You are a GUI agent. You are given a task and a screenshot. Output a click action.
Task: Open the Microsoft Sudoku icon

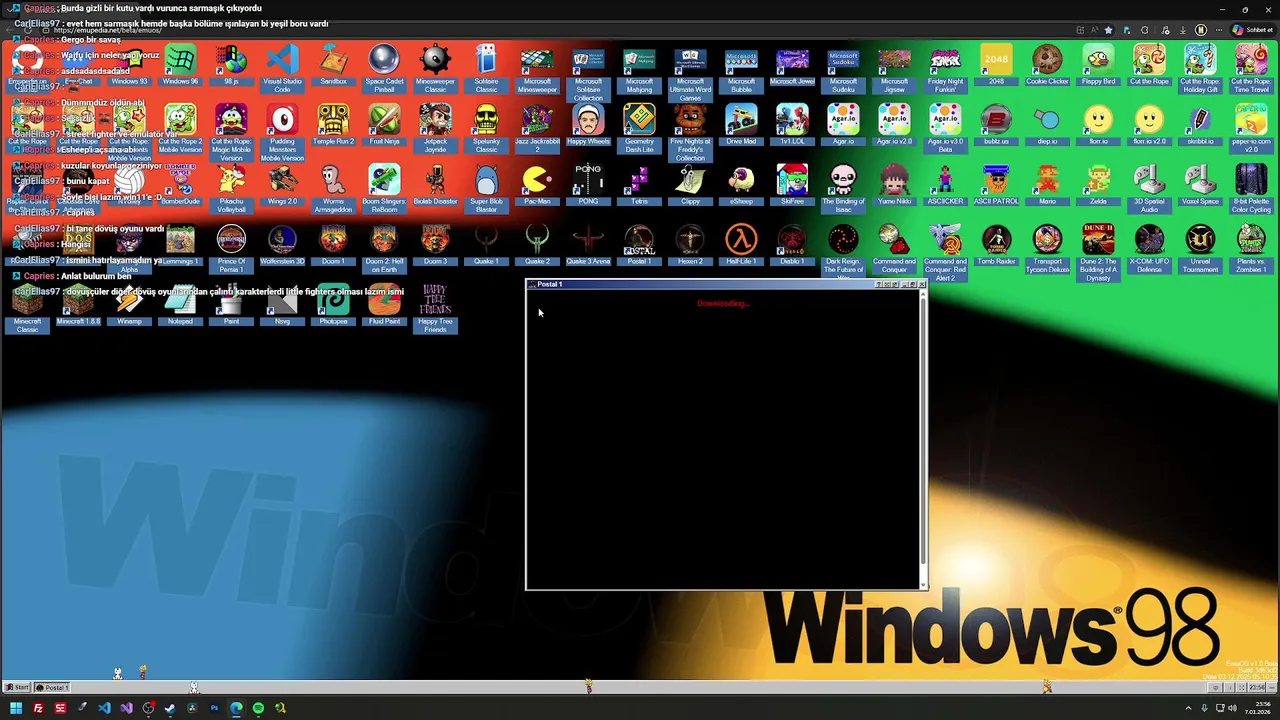pyautogui.click(x=843, y=68)
